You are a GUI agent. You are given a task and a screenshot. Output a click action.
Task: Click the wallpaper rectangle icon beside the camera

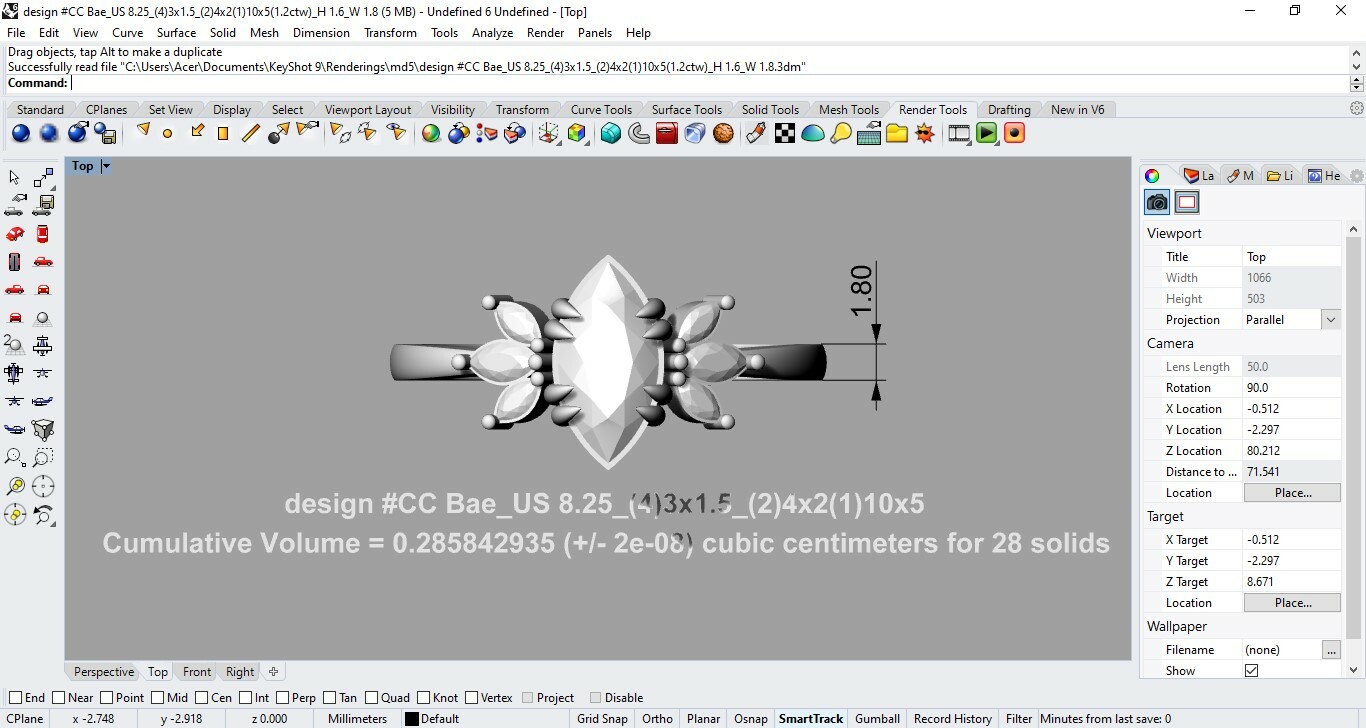pos(1187,202)
